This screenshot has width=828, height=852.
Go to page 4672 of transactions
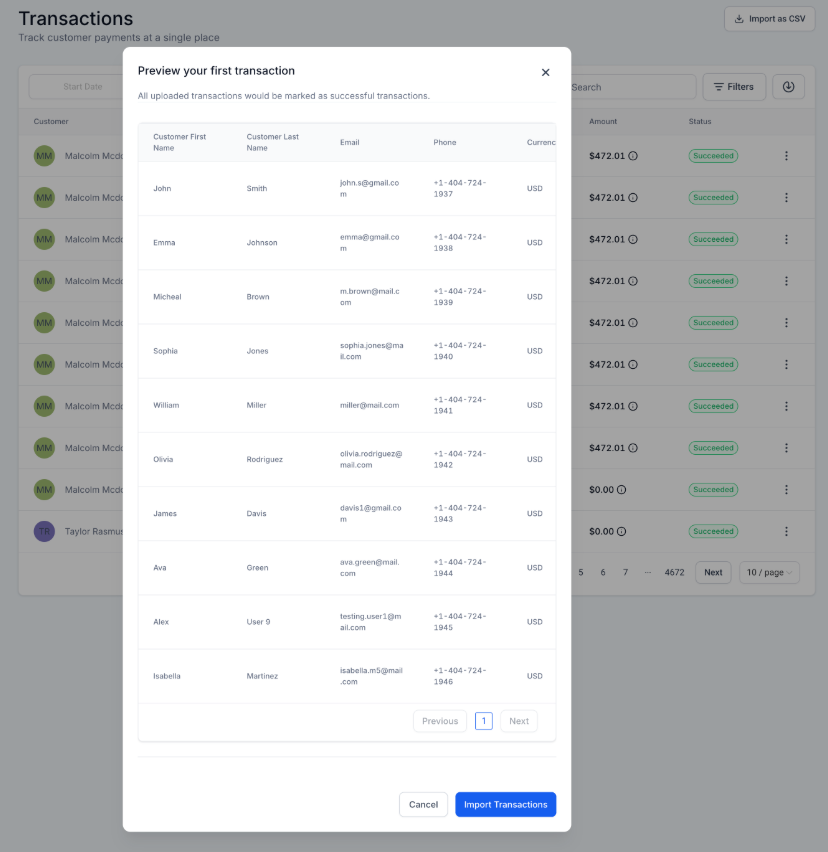pos(674,573)
